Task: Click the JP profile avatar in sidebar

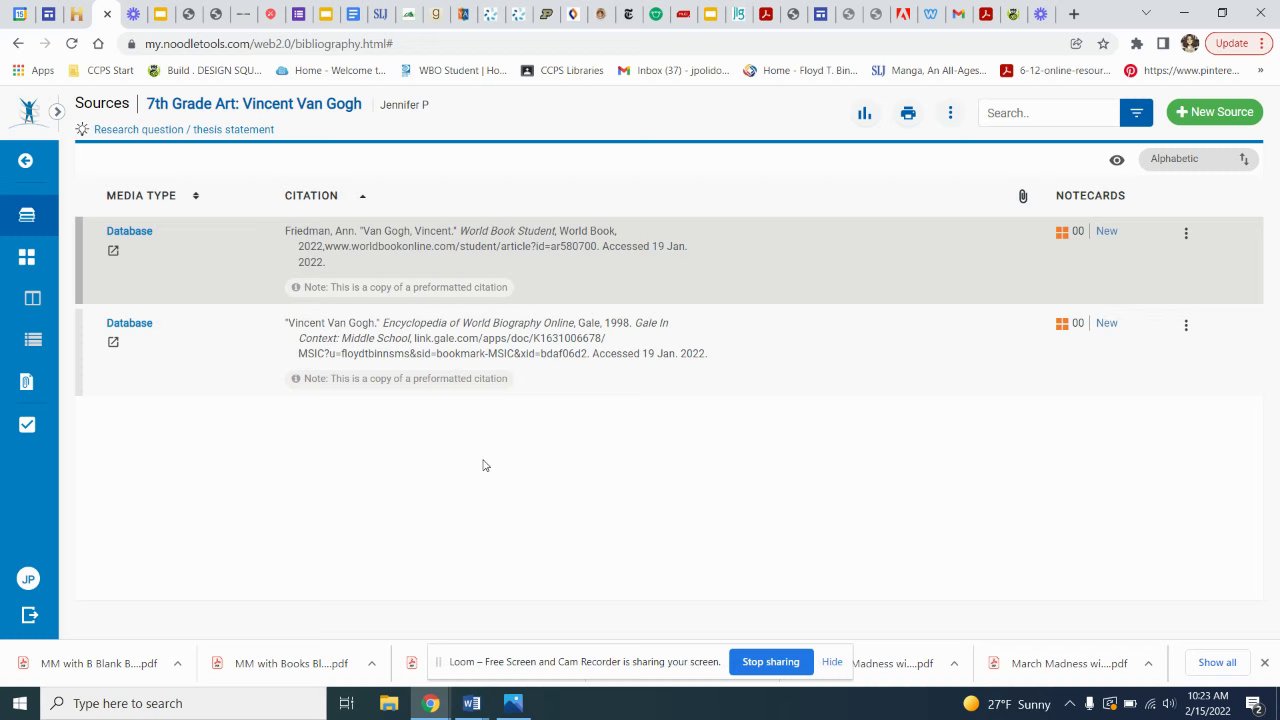Action: point(28,579)
